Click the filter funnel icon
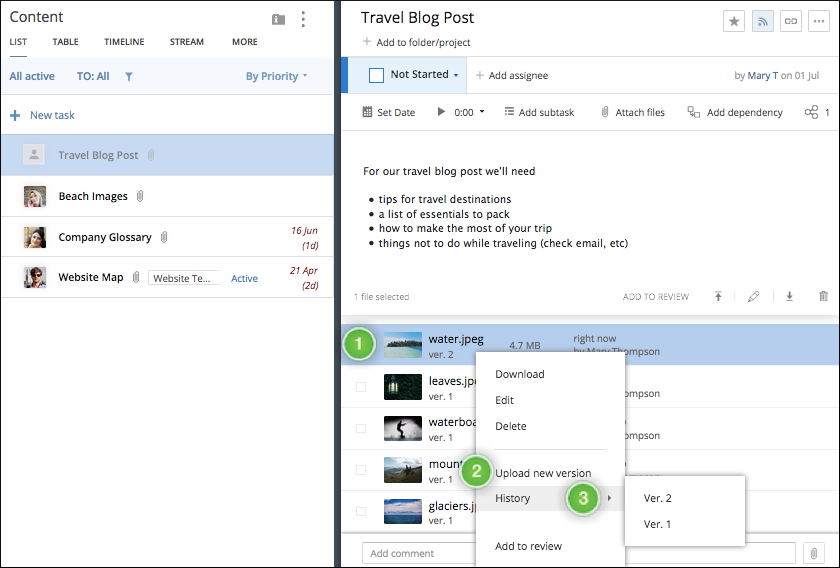Viewport: 840px width, 568px height. (x=129, y=77)
